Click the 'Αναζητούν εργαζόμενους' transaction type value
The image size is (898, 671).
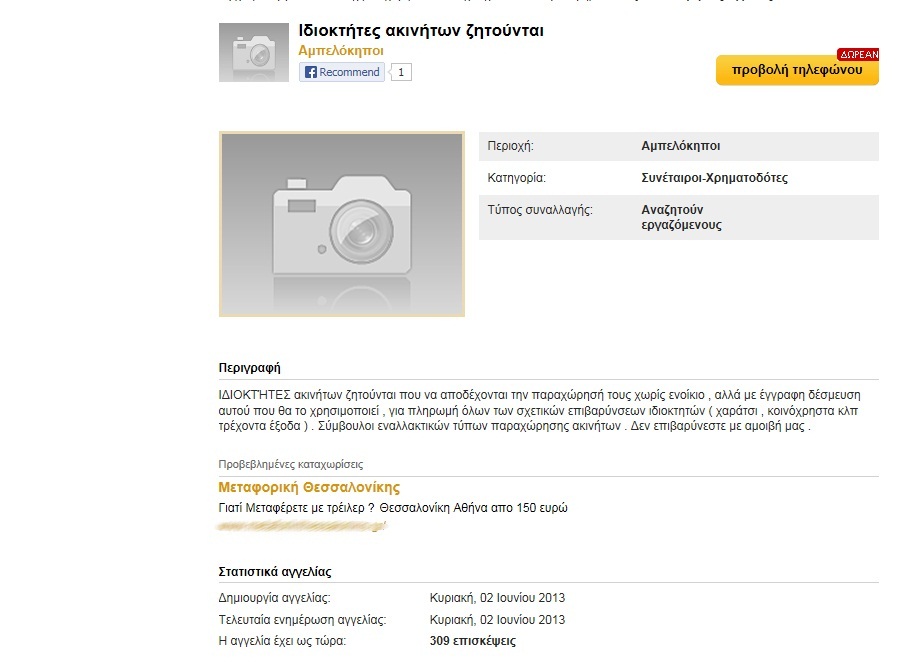[x=681, y=217]
